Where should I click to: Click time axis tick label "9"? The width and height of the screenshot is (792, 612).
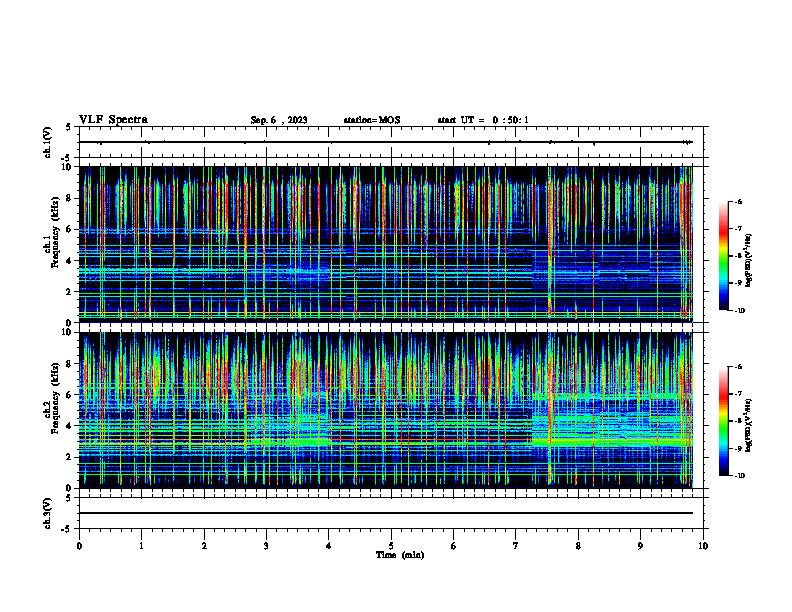coord(640,546)
